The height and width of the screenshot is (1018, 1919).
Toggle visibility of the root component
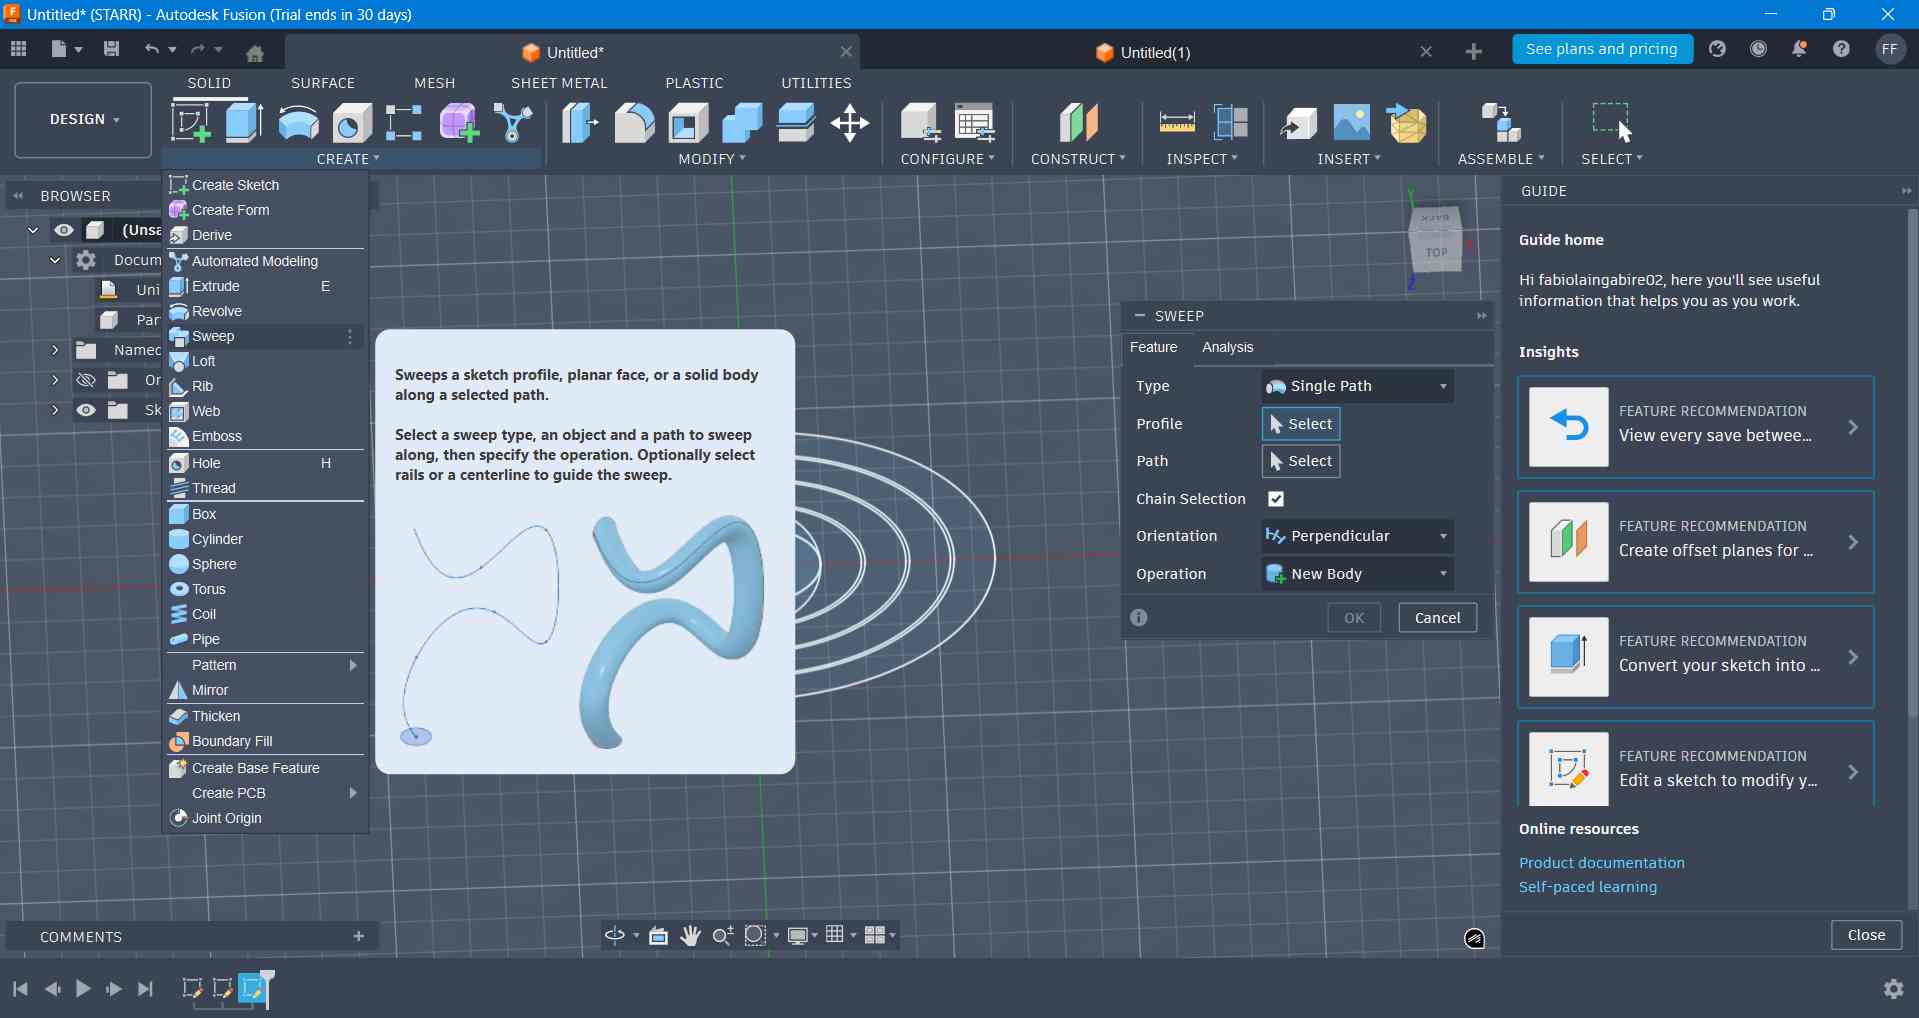(x=64, y=230)
